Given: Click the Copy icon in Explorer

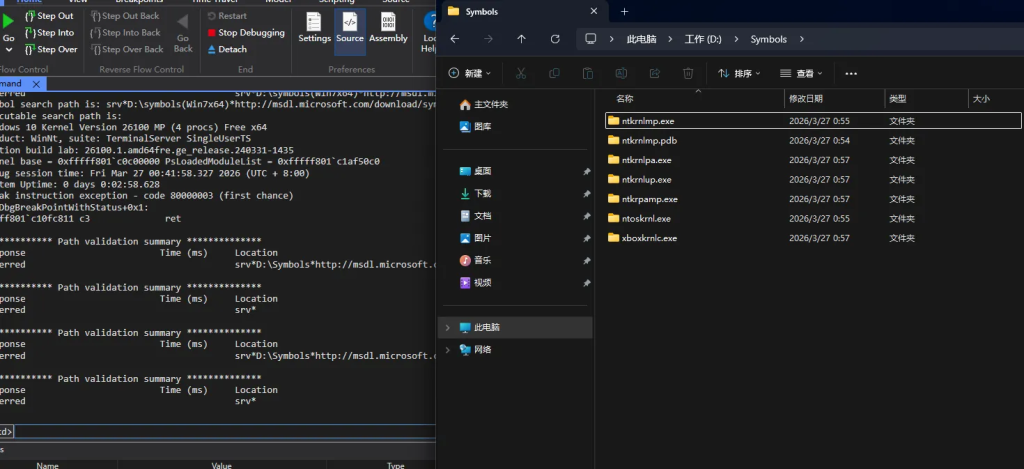Looking at the screenshot, I should click(x=554, y=73).
